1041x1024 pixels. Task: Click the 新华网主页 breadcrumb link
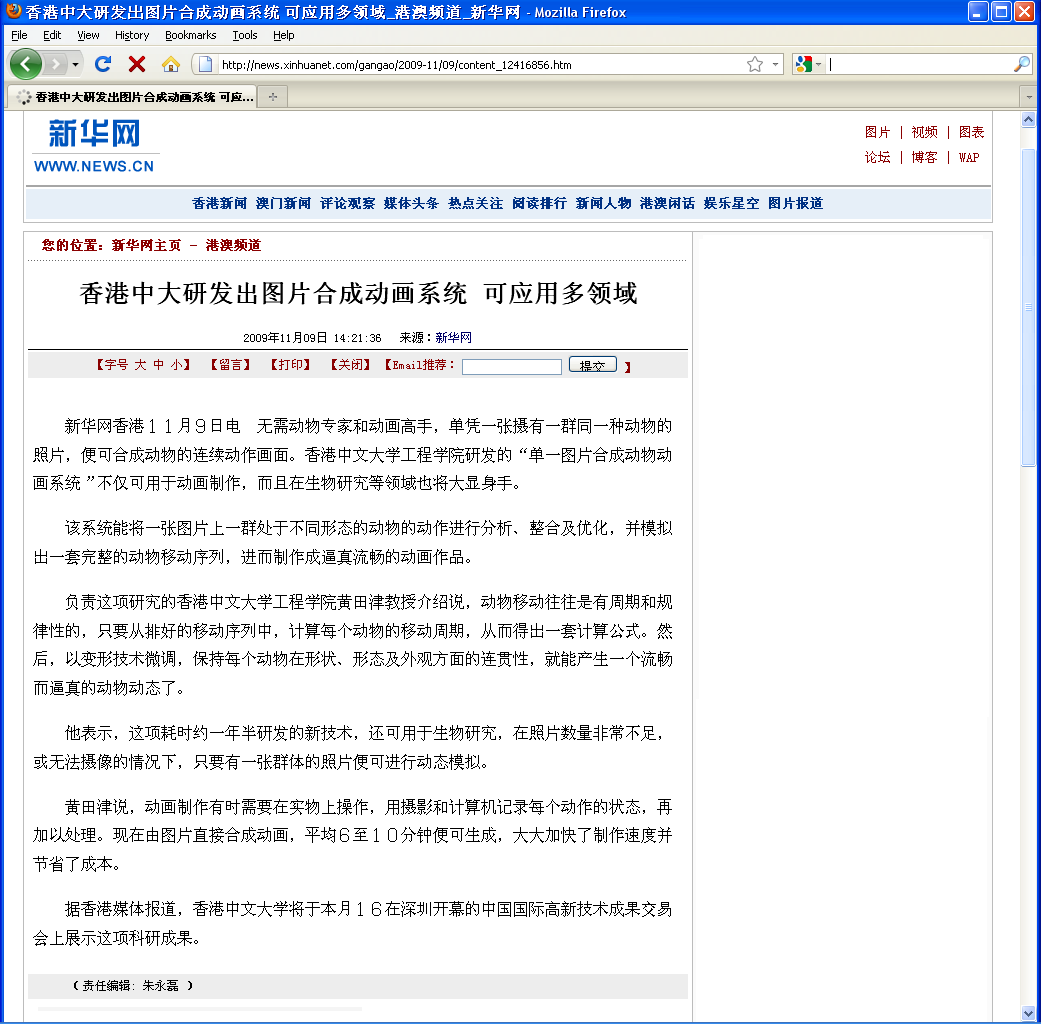click(x=146, y=246)
